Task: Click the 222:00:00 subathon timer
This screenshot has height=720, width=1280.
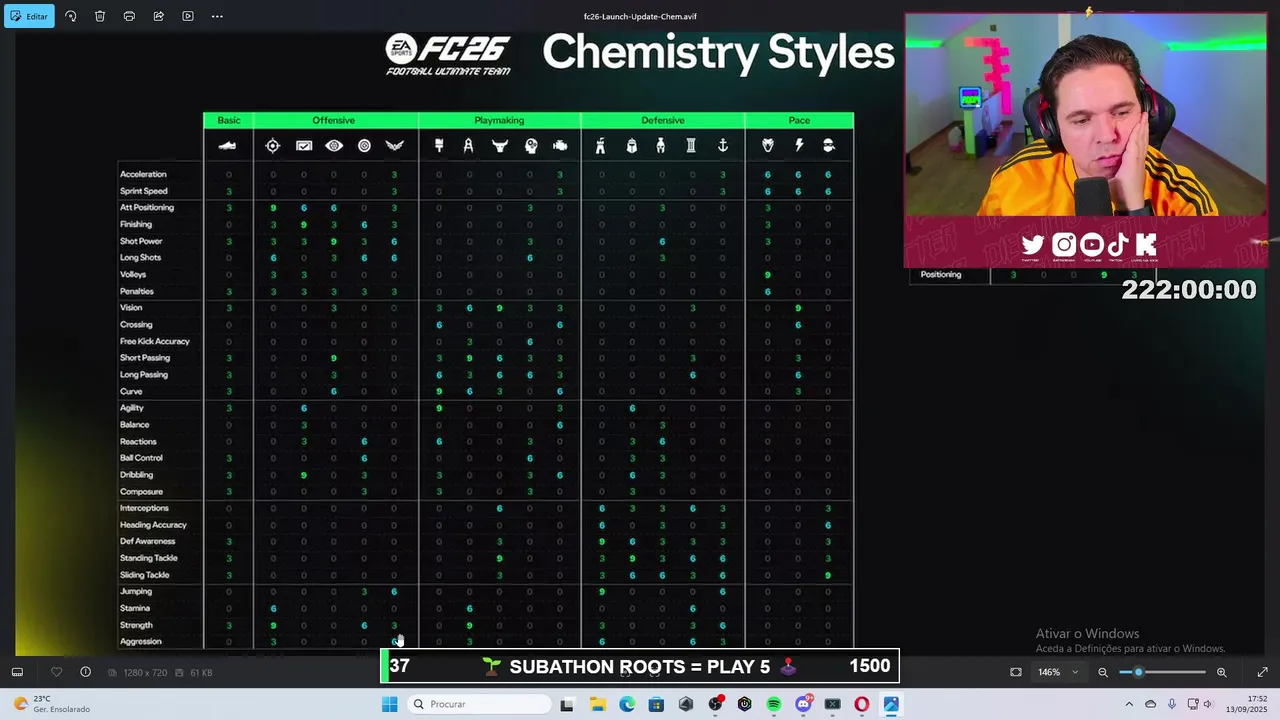Action: [x=1188, y=290]
